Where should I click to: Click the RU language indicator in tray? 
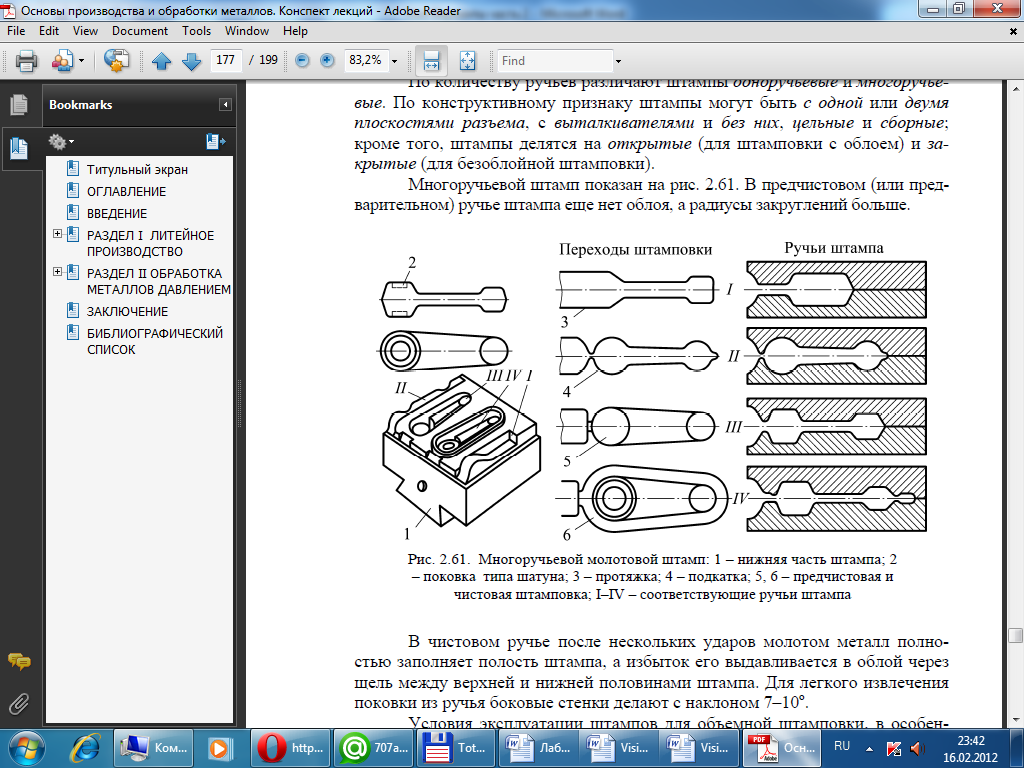pyautogui.click(x=842, y=746)
